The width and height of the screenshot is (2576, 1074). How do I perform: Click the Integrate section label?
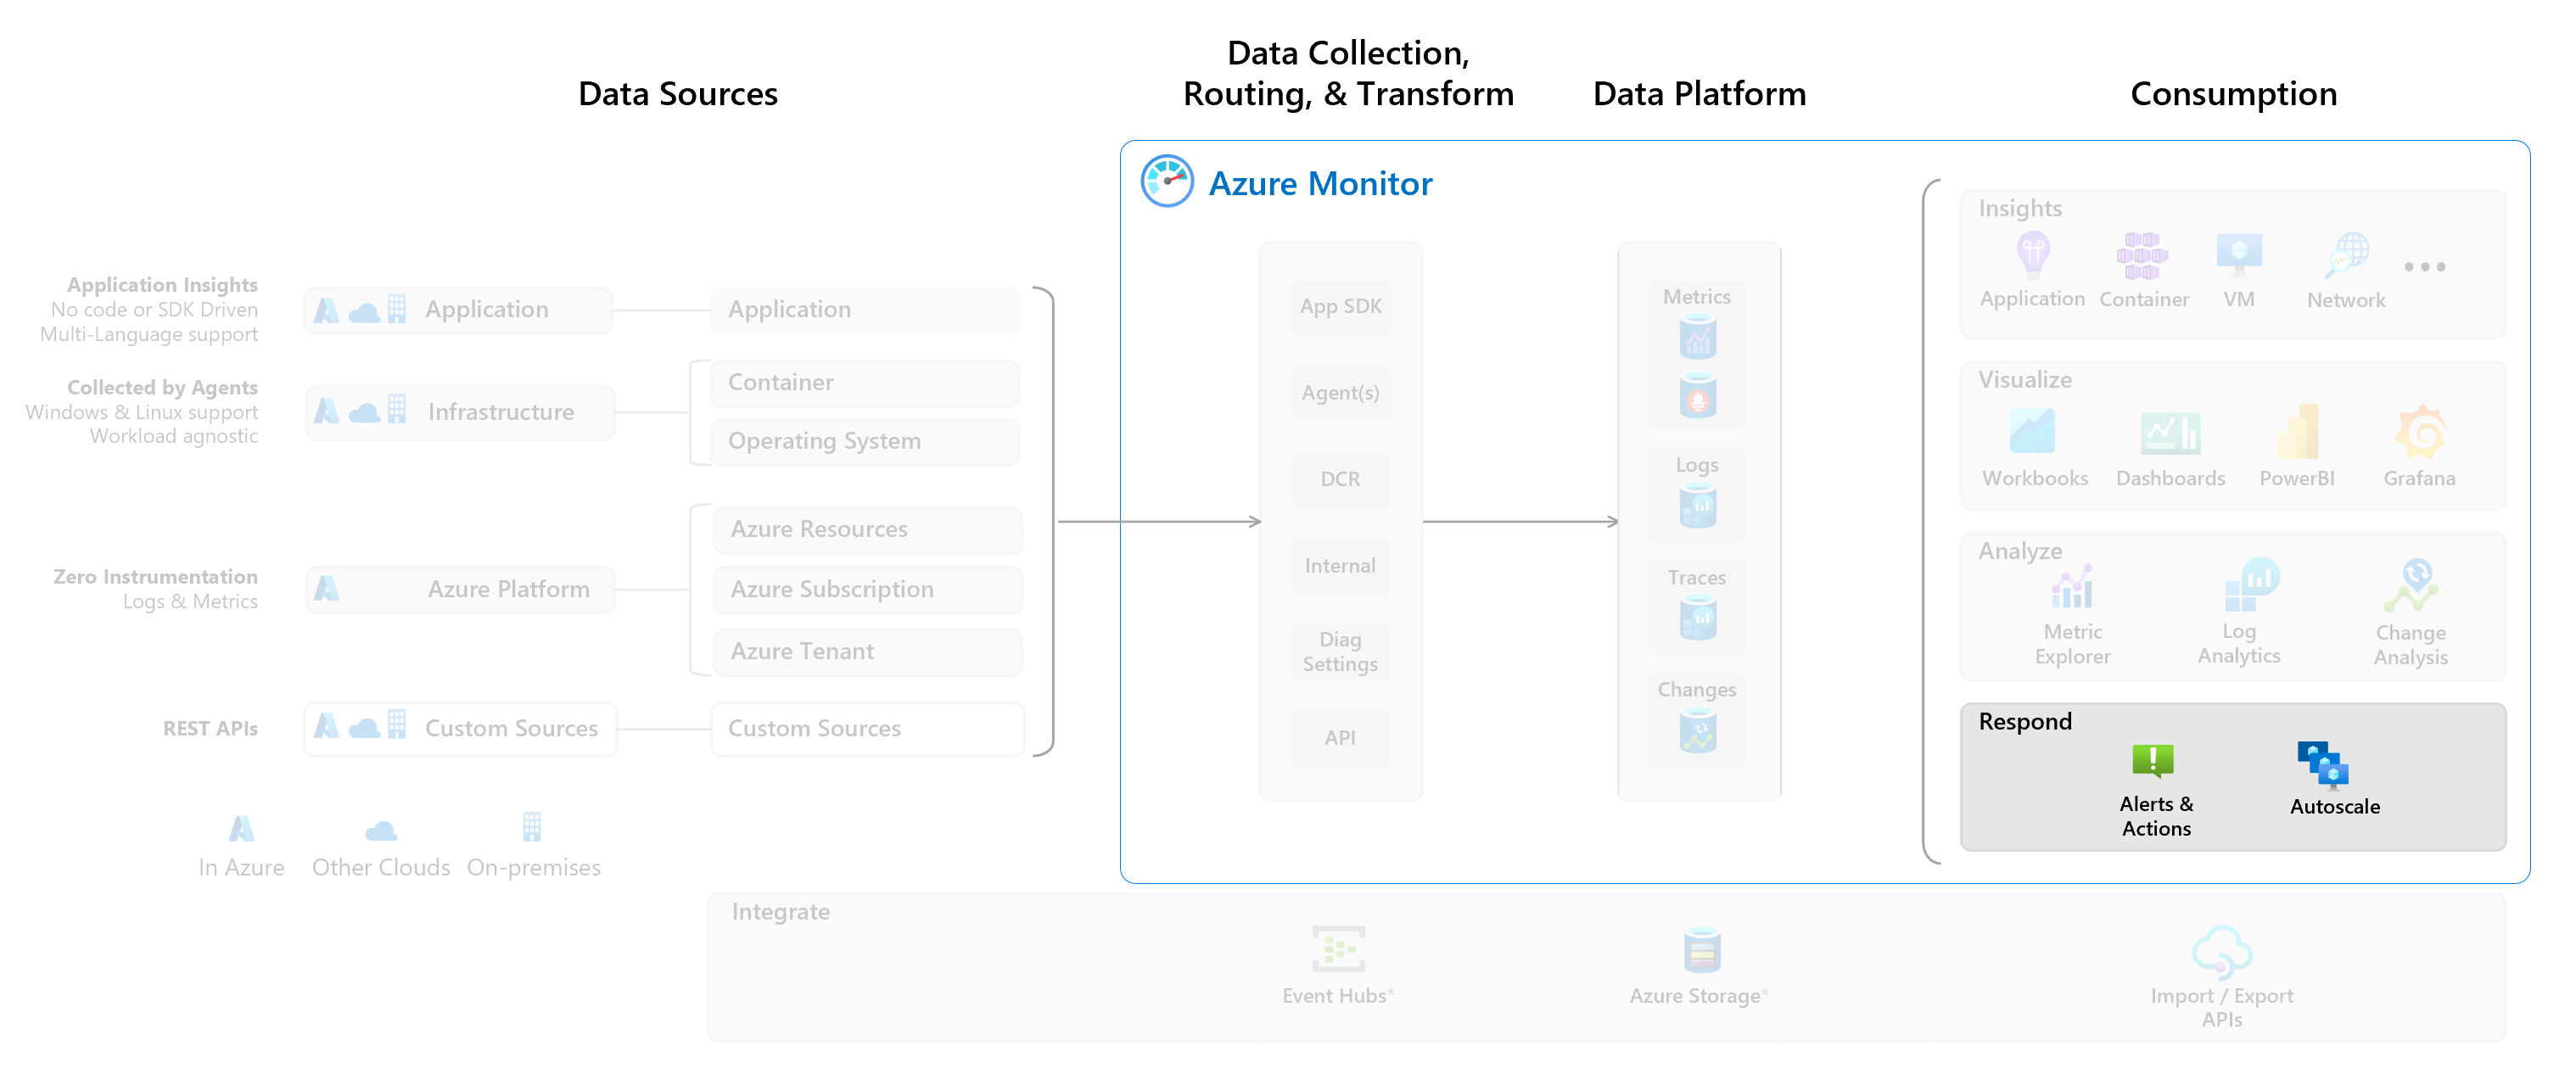[x=780, y=912]
